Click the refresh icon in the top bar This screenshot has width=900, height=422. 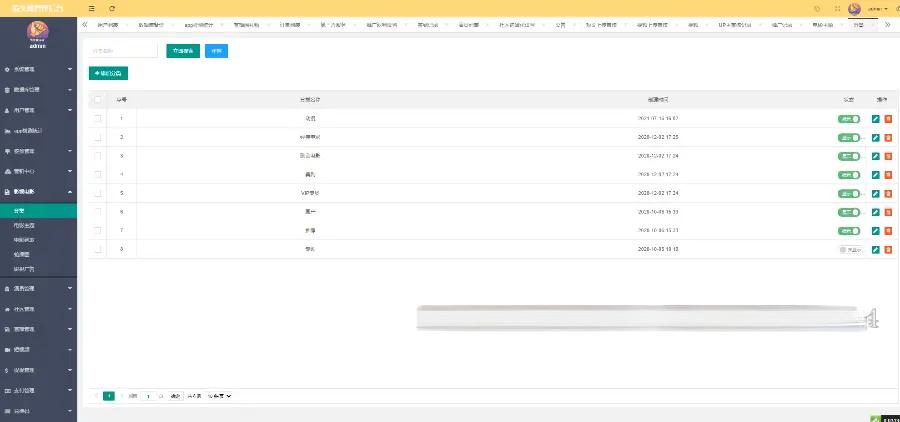coord(112,9)
